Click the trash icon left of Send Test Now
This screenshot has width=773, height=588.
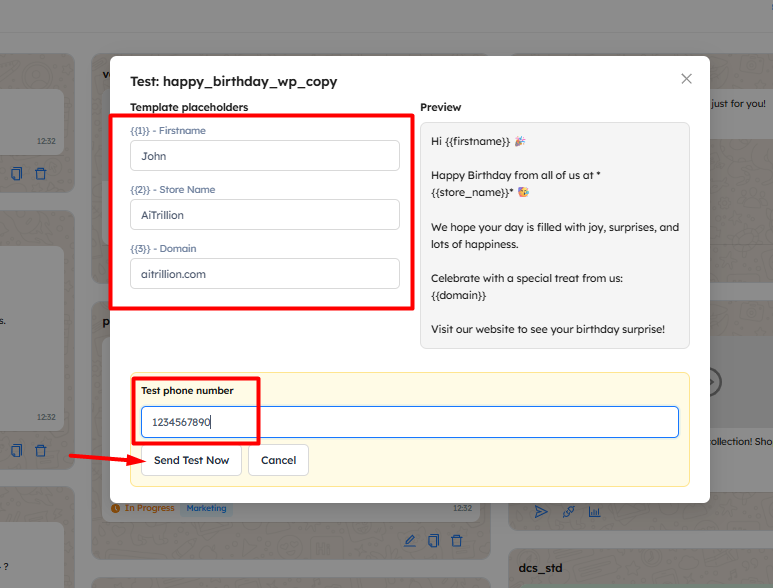tap(41, 451)
